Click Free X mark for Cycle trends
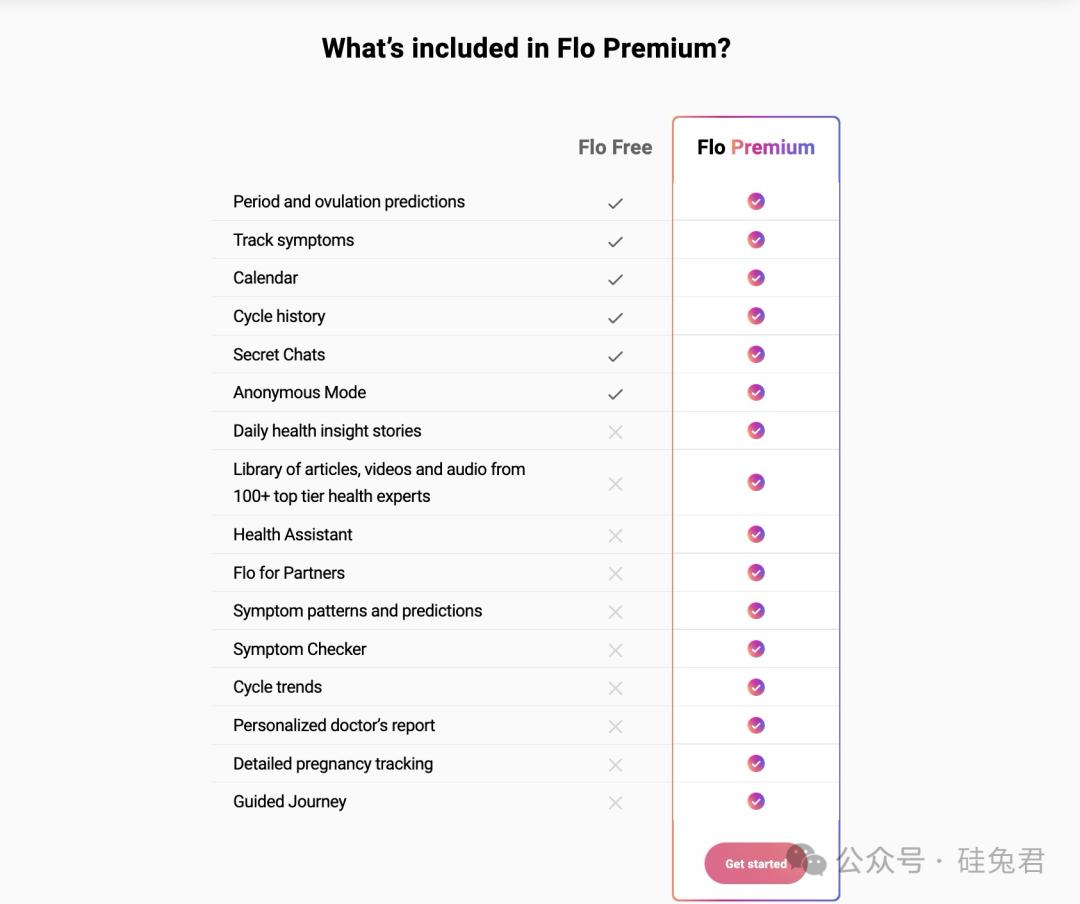 tap(615, 688)
